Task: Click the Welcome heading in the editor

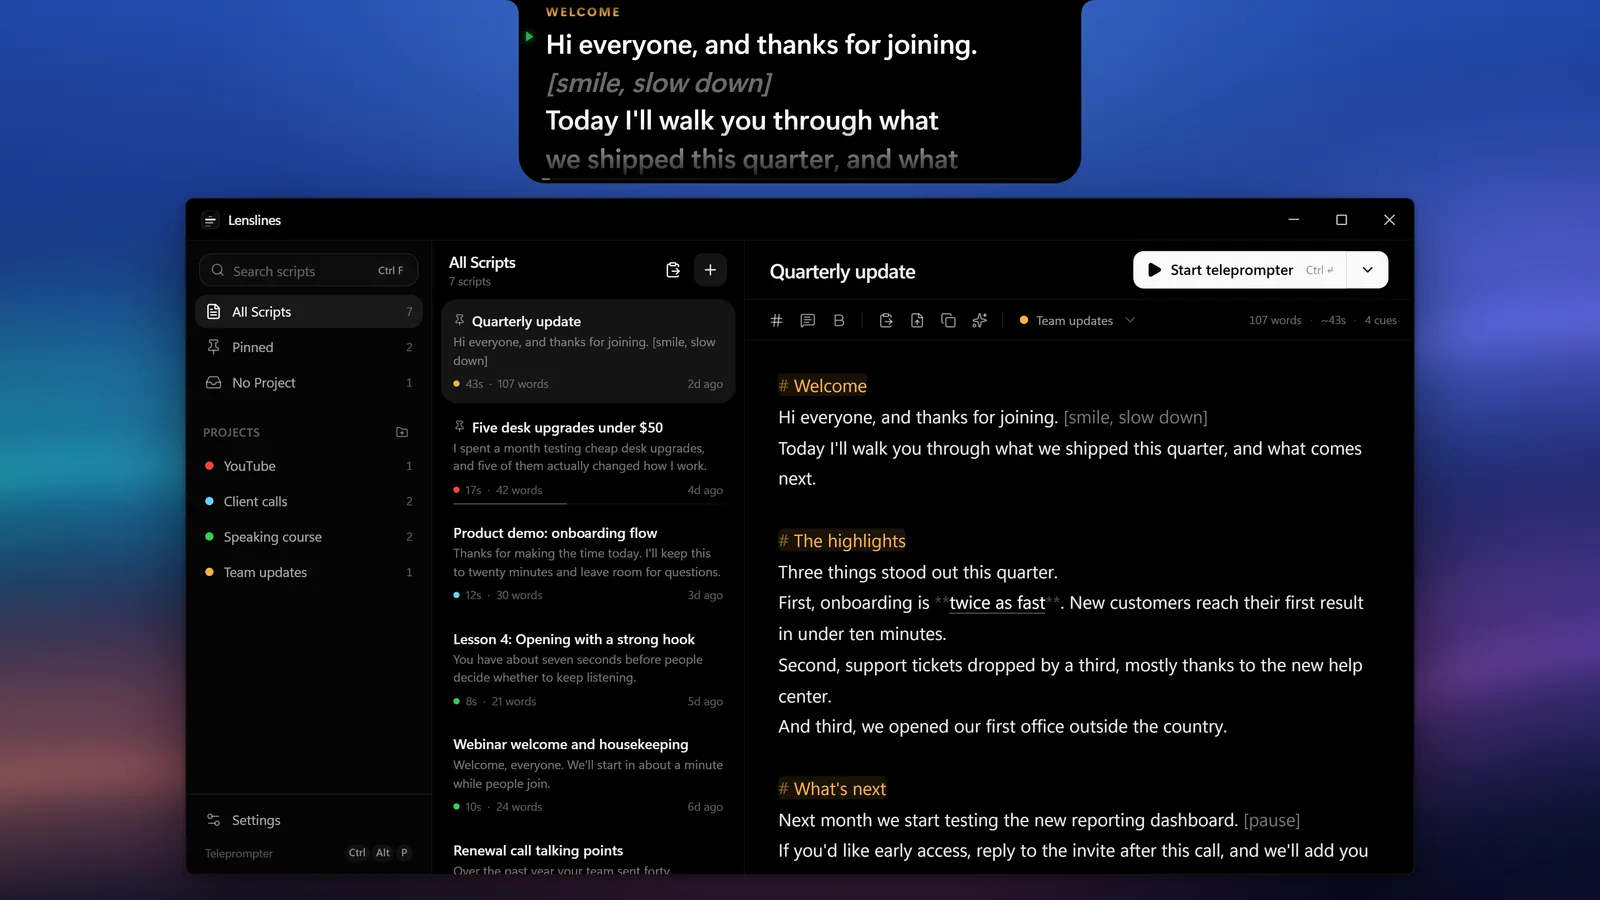Action: tap(823, 386)
